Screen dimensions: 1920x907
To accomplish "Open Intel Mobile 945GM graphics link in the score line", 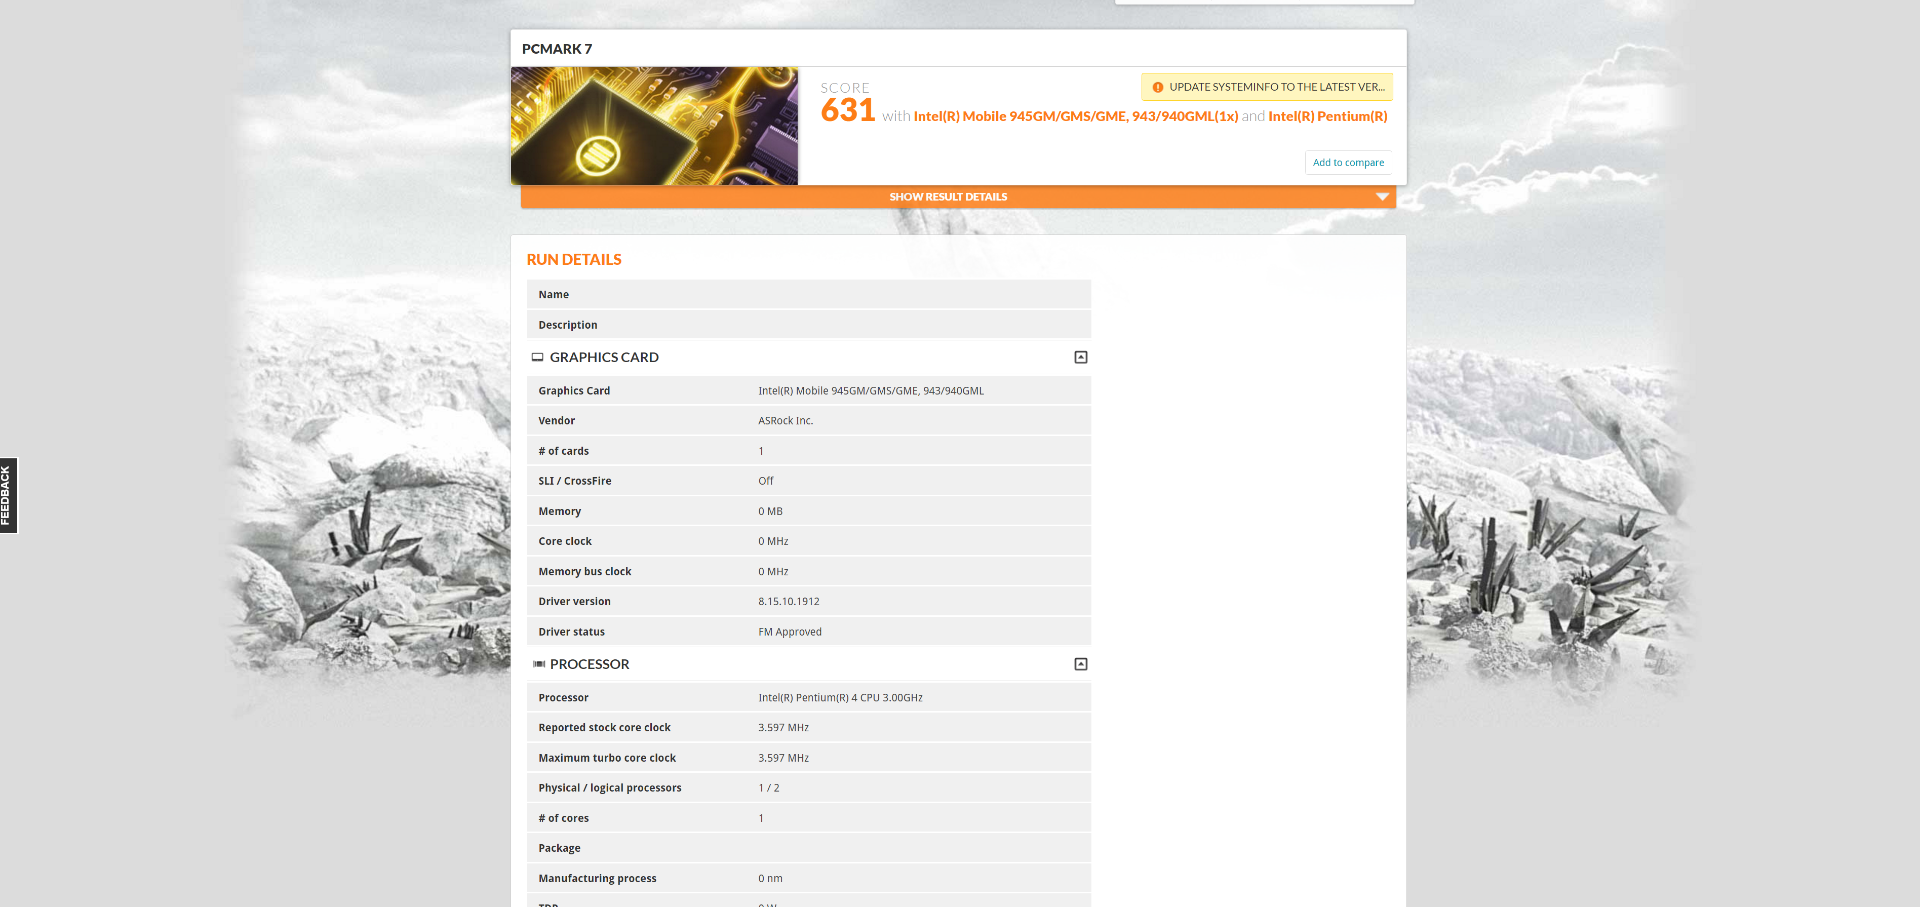I will point(1076,116).
